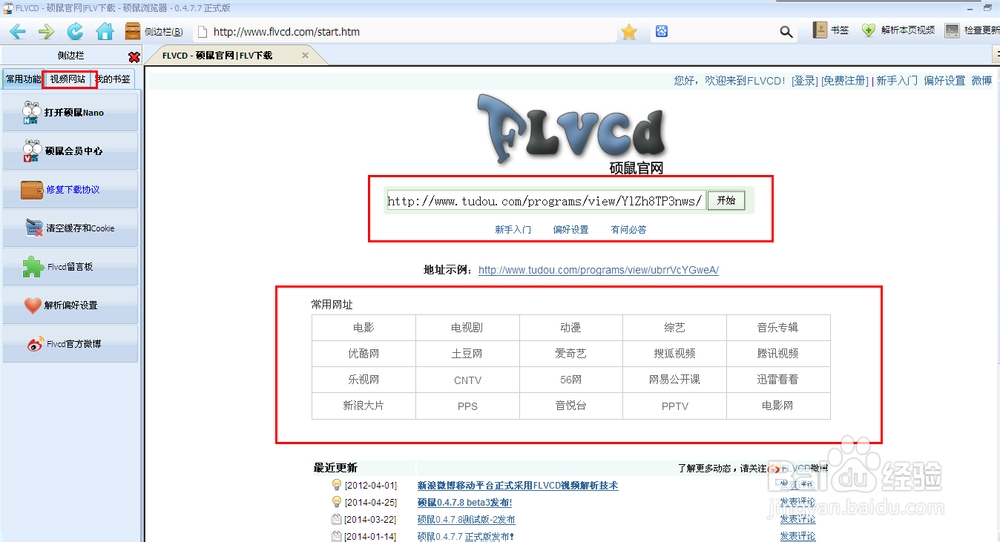Click the 登录 login link
1000x542 pixels.
[x=804, y=80]
